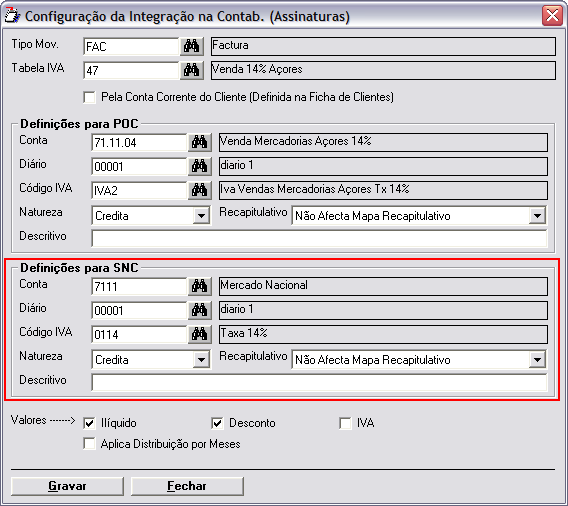Search SNC Diário with binoculars icon
Viewport: 568px width, 506px height.
(x=200, y=310)
